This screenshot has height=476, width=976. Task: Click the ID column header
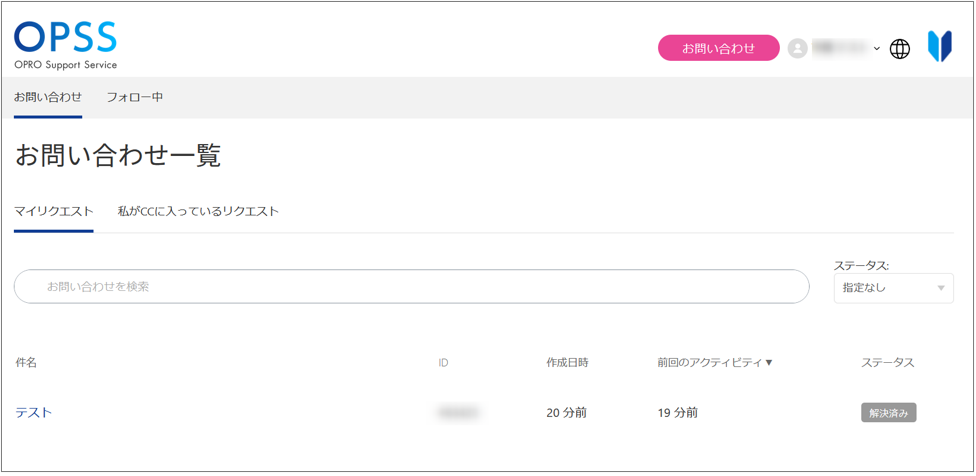point(443,362)
